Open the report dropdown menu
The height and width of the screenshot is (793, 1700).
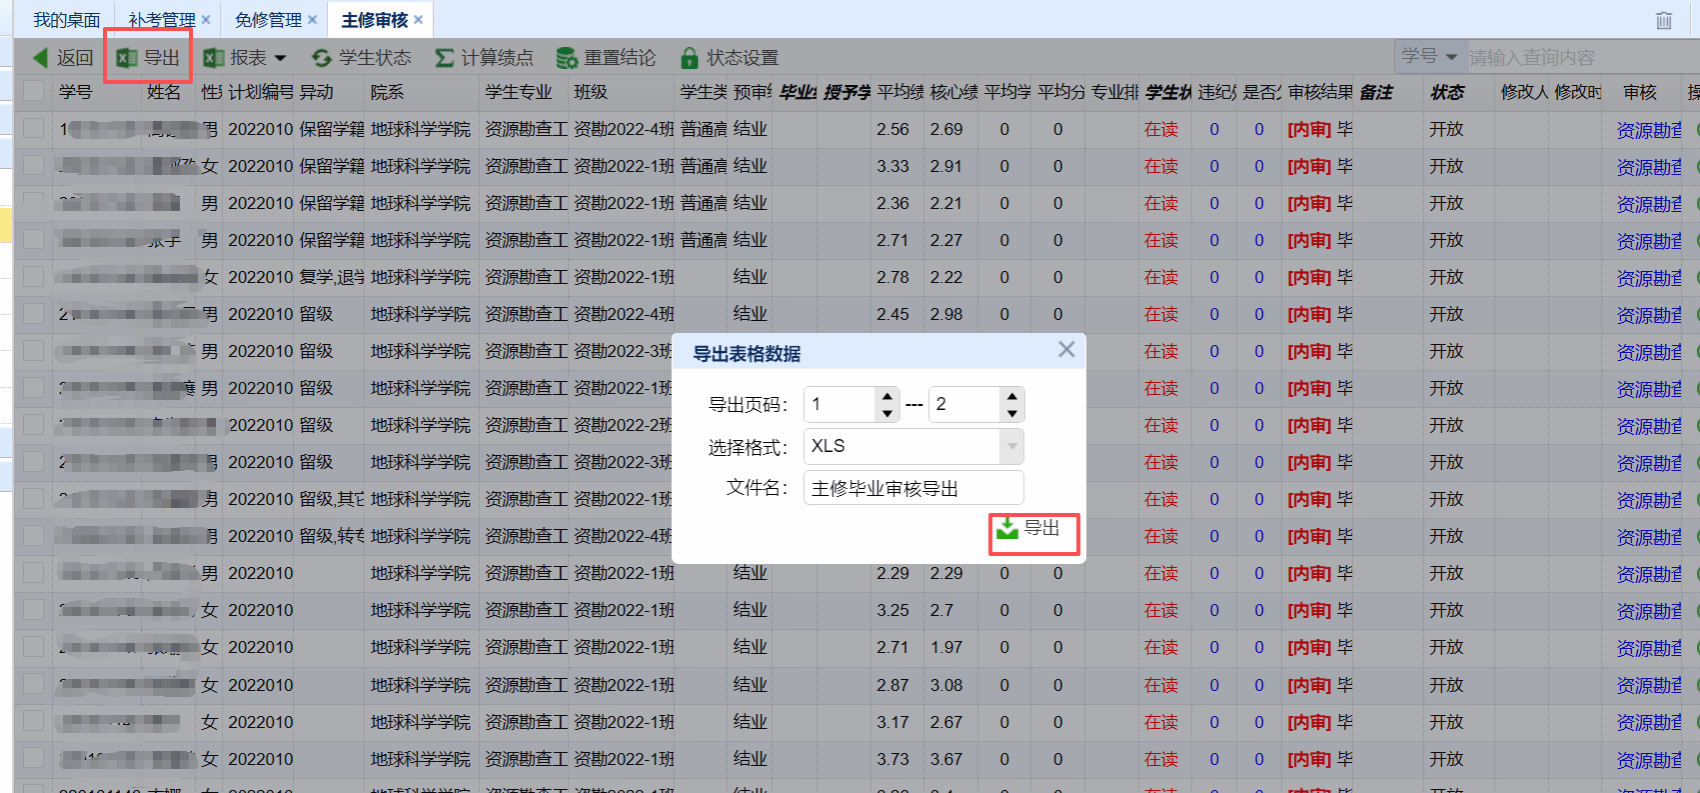pos(280,58)
